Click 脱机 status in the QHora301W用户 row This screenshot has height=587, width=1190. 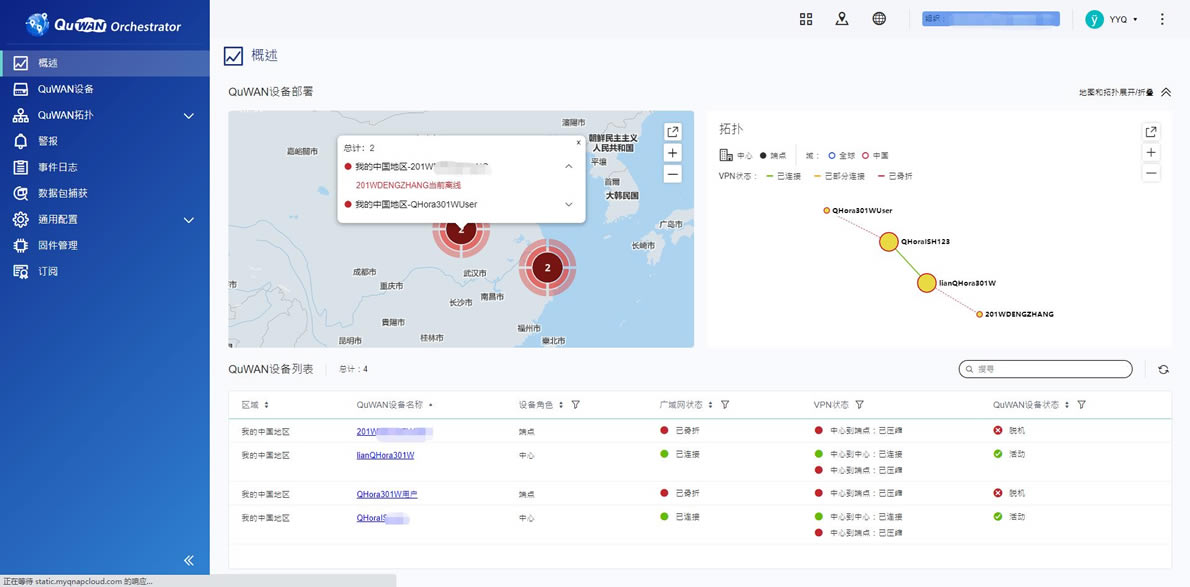[1017, 494]
